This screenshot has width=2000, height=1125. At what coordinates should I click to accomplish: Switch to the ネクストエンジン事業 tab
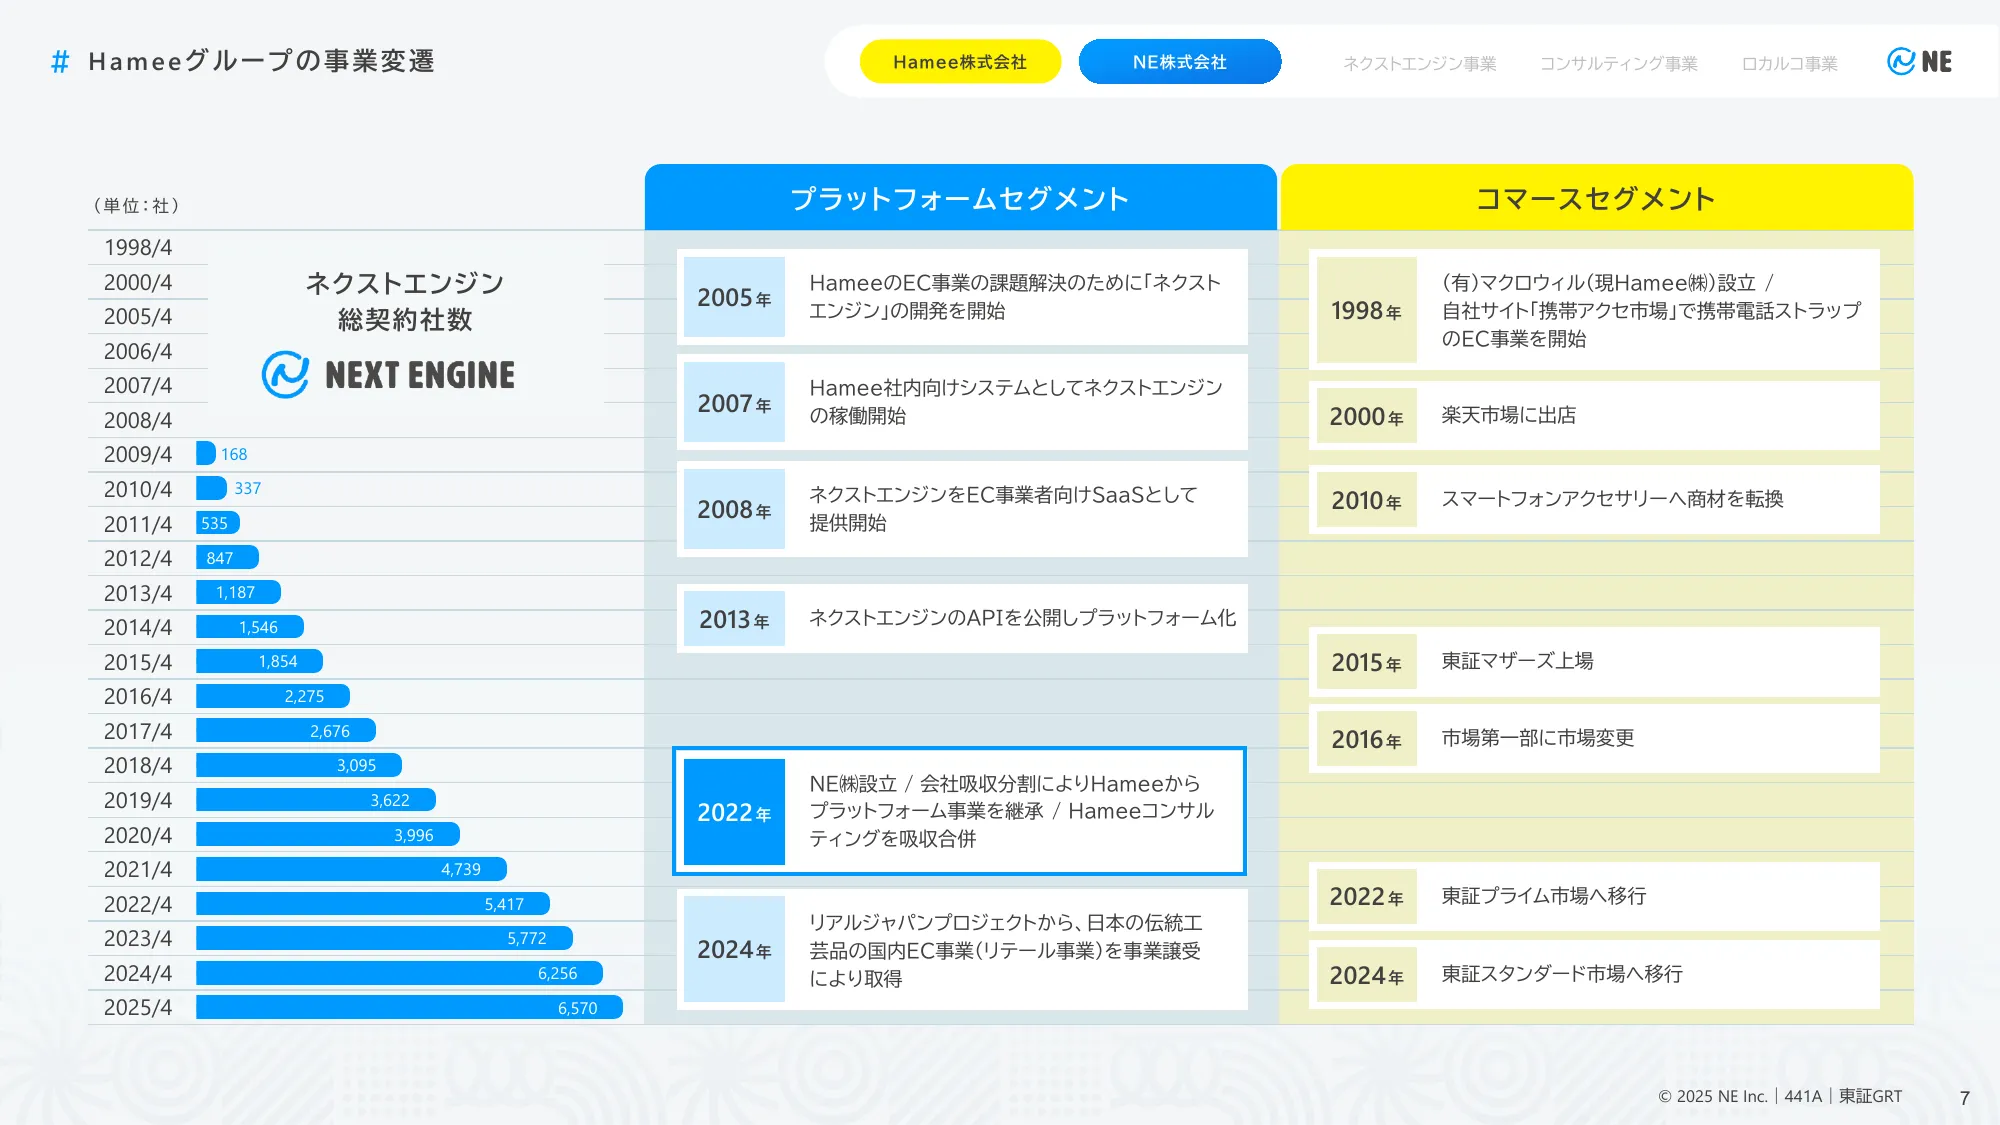pyautogui.click(x=1419, y=64)
